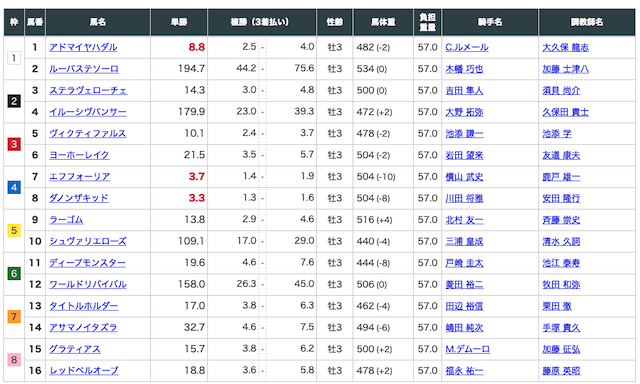Open trainer 池添 学 link
Image resolution: width=640 pixels, height=384 pixels.
557,133
